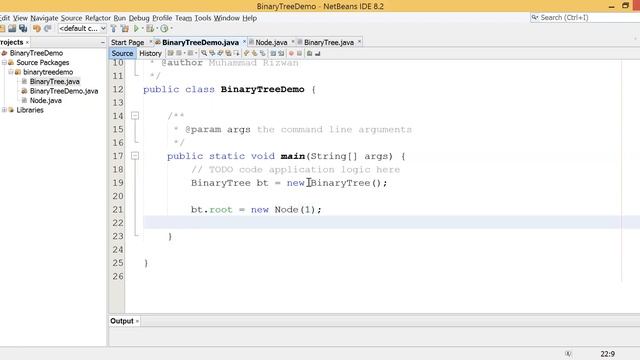Click the Debug Project icon
Screen dimensions: 640x360
(150, 29)
